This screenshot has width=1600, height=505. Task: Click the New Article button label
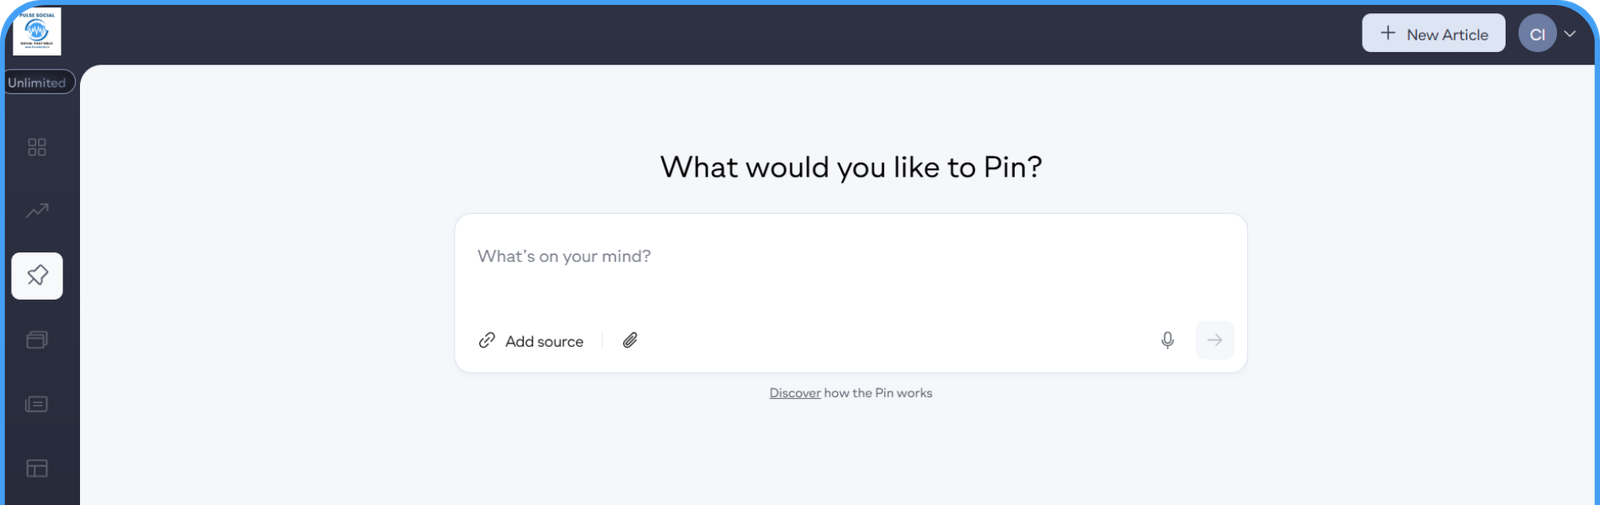click(1447, 35)
